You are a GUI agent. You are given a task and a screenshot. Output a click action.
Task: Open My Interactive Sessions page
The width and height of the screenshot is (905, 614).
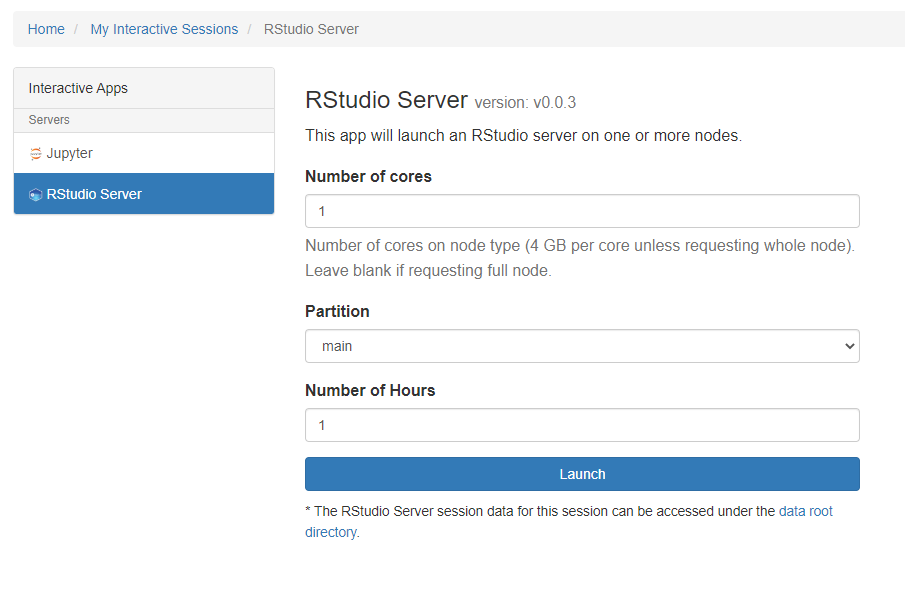click(x=164, y=29)
